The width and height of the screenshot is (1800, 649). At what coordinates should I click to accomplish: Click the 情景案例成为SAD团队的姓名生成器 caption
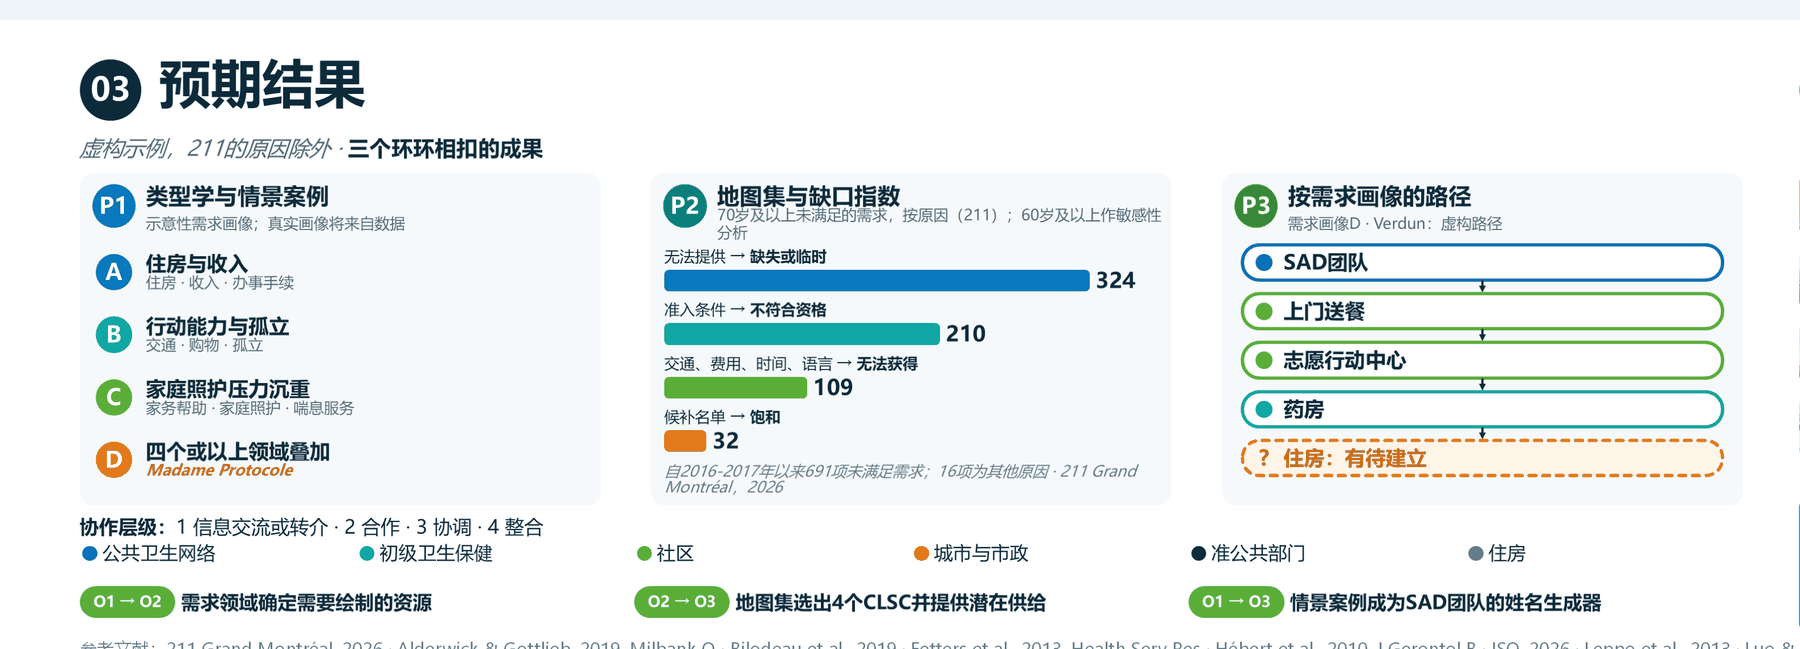(1445, 603)
